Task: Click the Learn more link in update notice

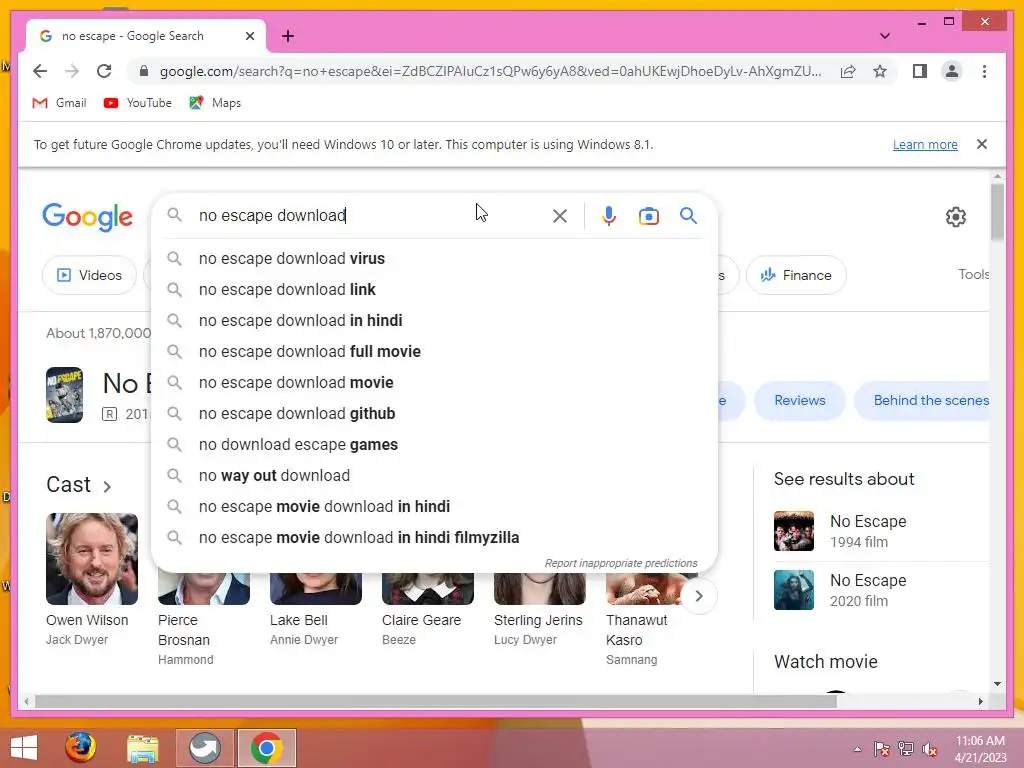Action: (925, 144)
